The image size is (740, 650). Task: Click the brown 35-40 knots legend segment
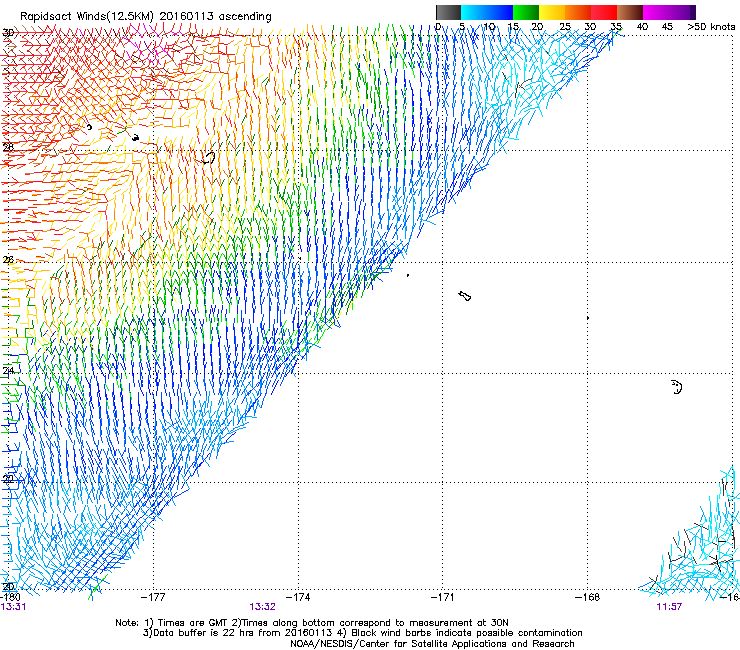(x=630, y=12)
